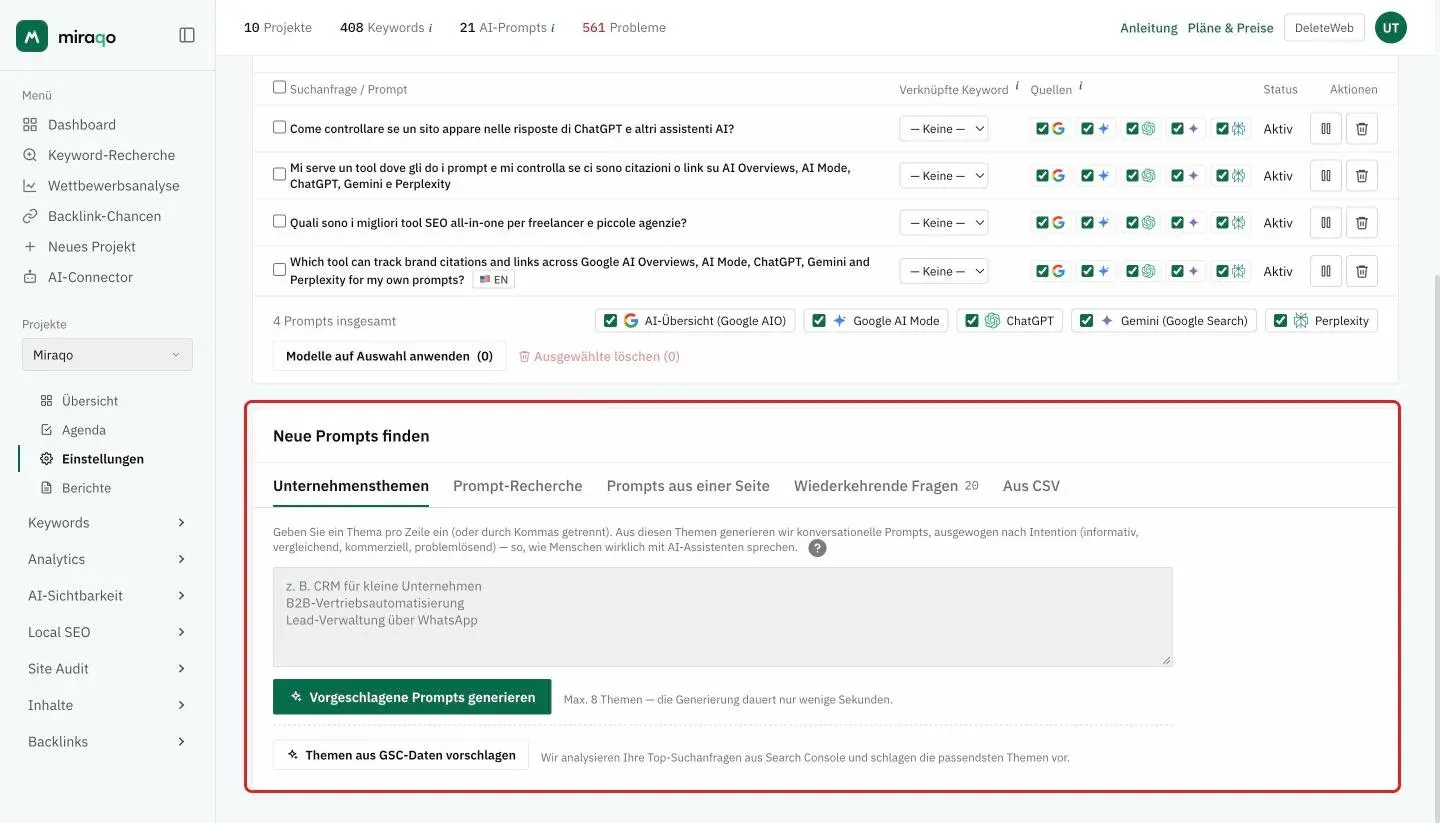1440x823 pixels.
Task: Switch to the Prompts aus einer Seite tab
Action: tap(688, 486)
